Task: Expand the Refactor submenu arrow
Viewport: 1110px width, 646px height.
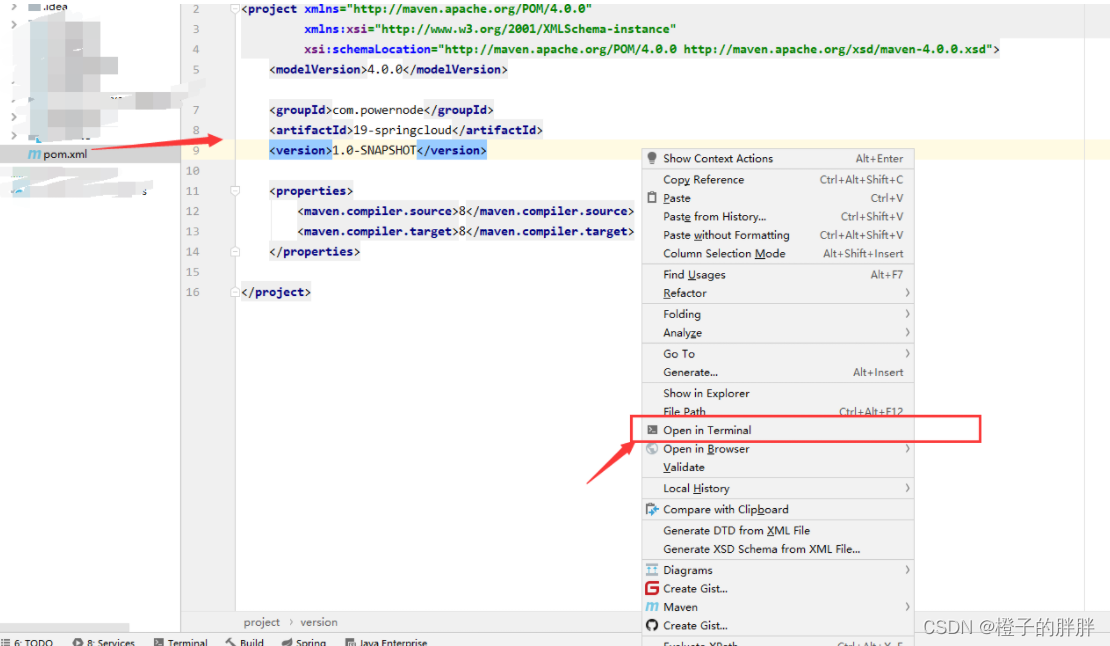Action: (x=907, y=293)
